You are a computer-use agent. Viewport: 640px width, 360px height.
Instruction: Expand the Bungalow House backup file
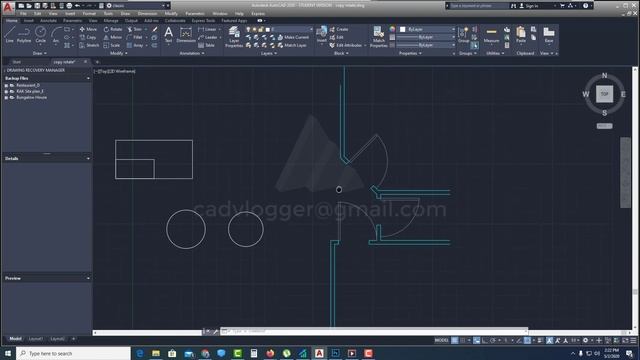pos(6,98)
